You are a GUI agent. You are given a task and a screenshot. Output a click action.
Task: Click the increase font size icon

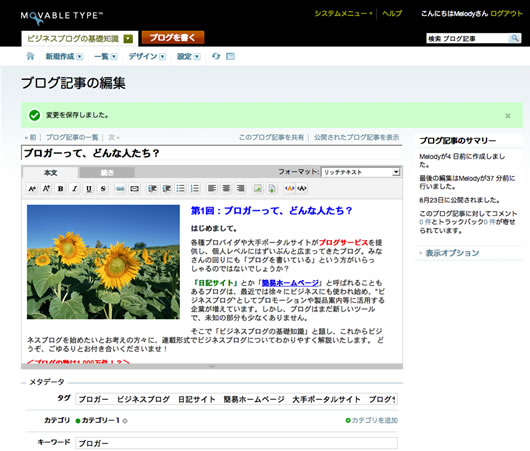click(46, 189)
